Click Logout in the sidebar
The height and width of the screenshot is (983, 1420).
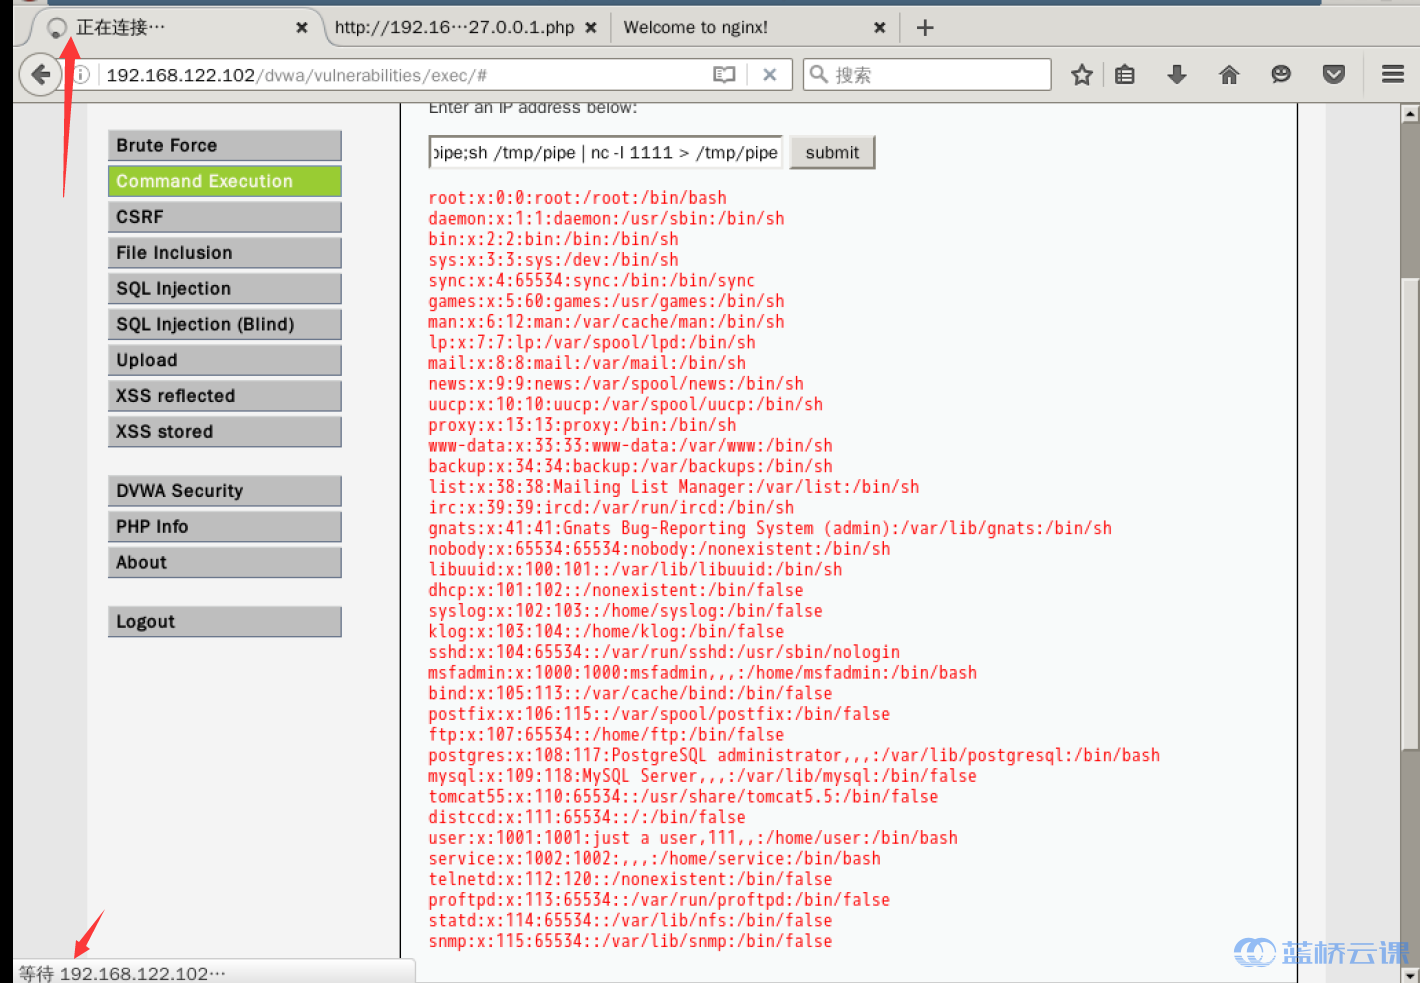click(225, 622)
